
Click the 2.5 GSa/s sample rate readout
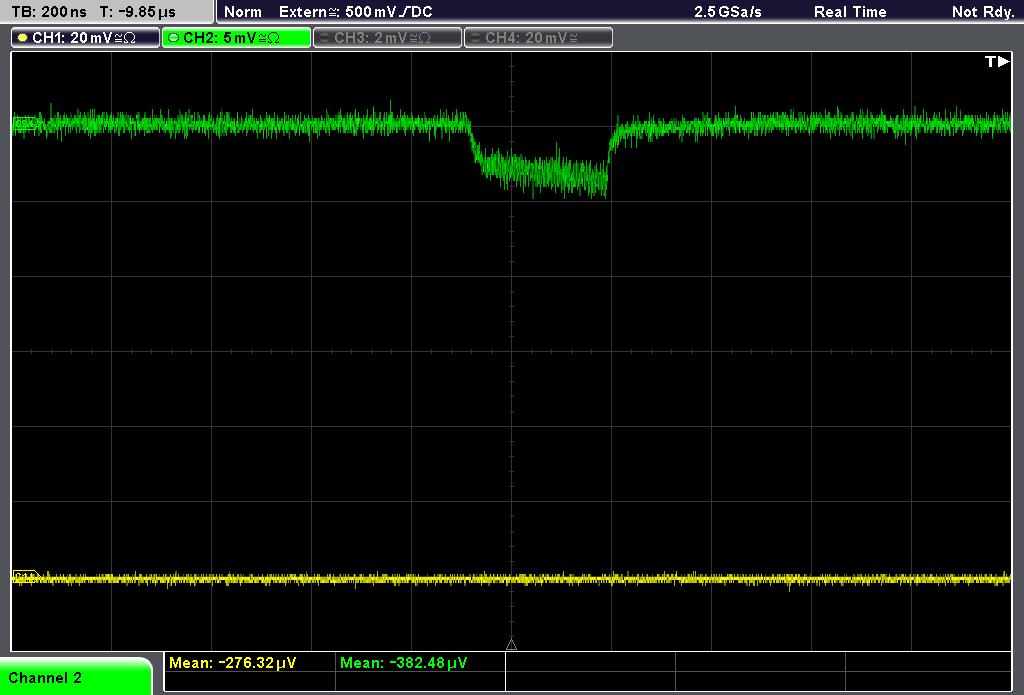click(728, 12)
